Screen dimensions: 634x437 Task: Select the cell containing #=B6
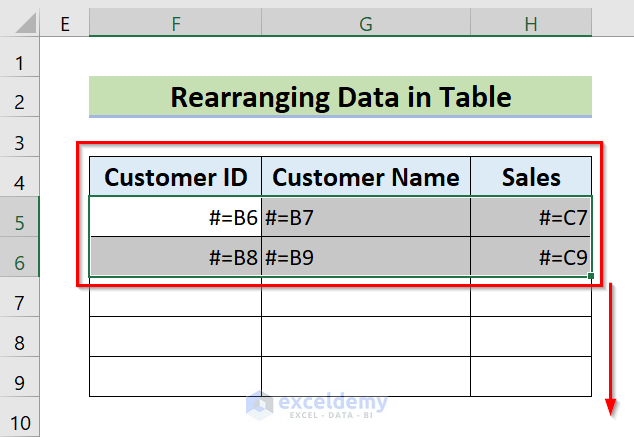coord(175,218)
